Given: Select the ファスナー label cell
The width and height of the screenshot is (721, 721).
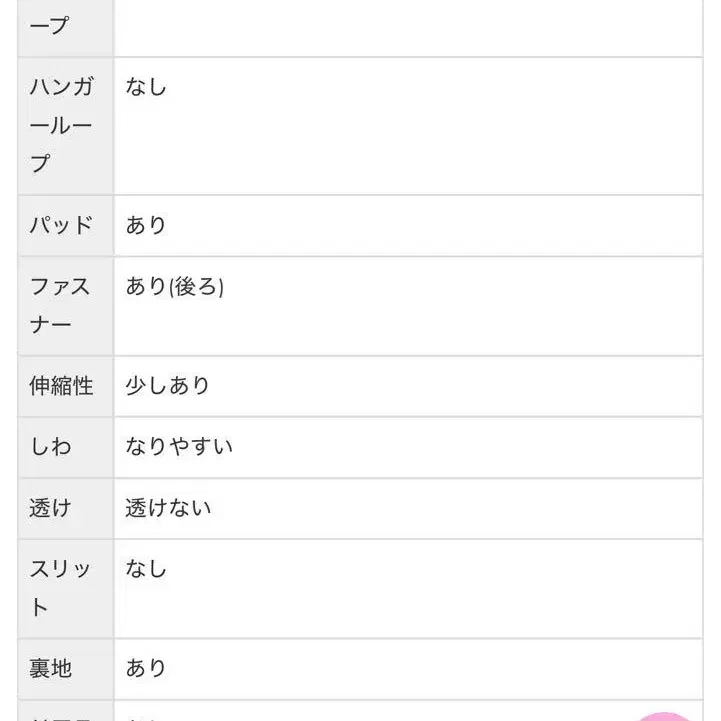Looking at the screenshot, I should 66,306.
